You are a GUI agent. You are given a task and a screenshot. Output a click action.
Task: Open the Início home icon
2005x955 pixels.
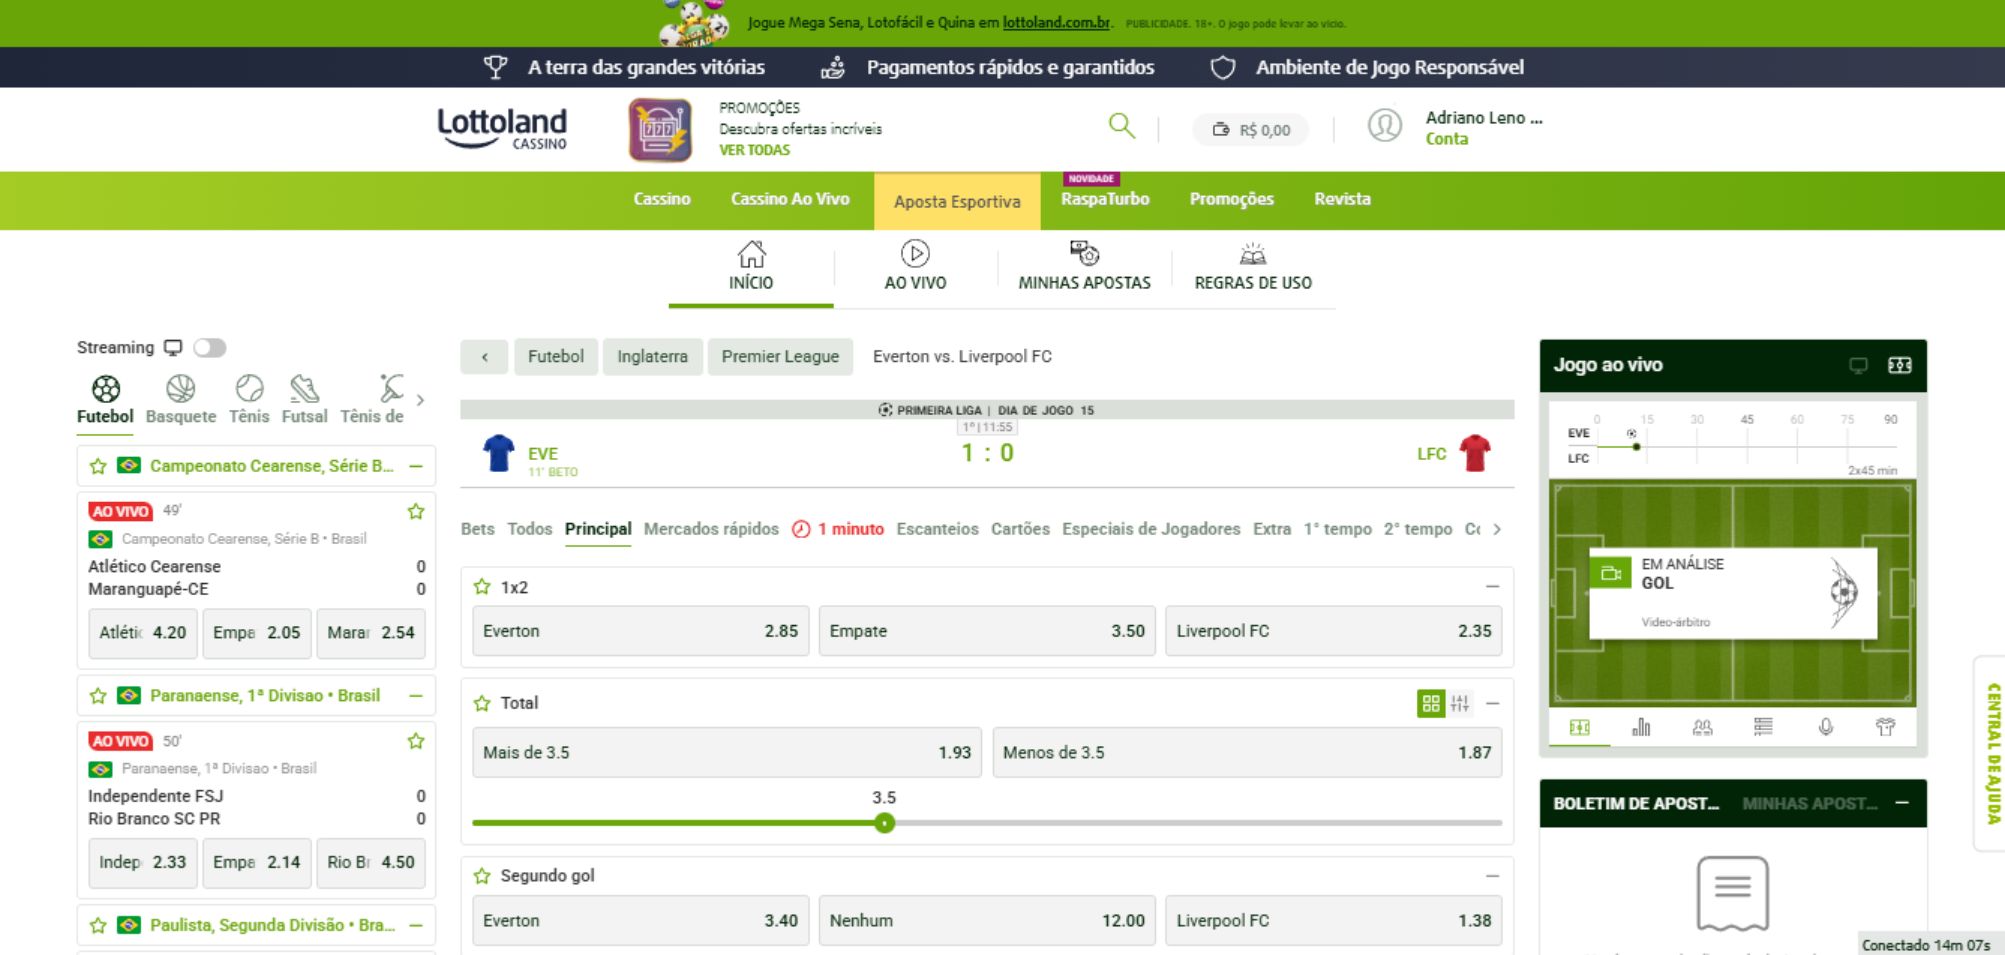[751, 254]
